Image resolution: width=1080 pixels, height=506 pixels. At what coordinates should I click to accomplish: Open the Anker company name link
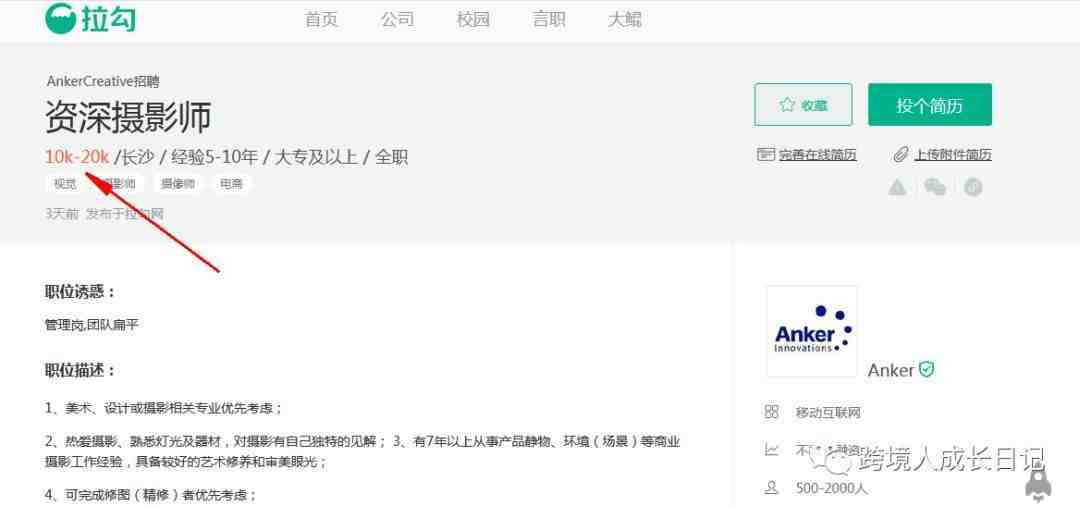point(891,370)
